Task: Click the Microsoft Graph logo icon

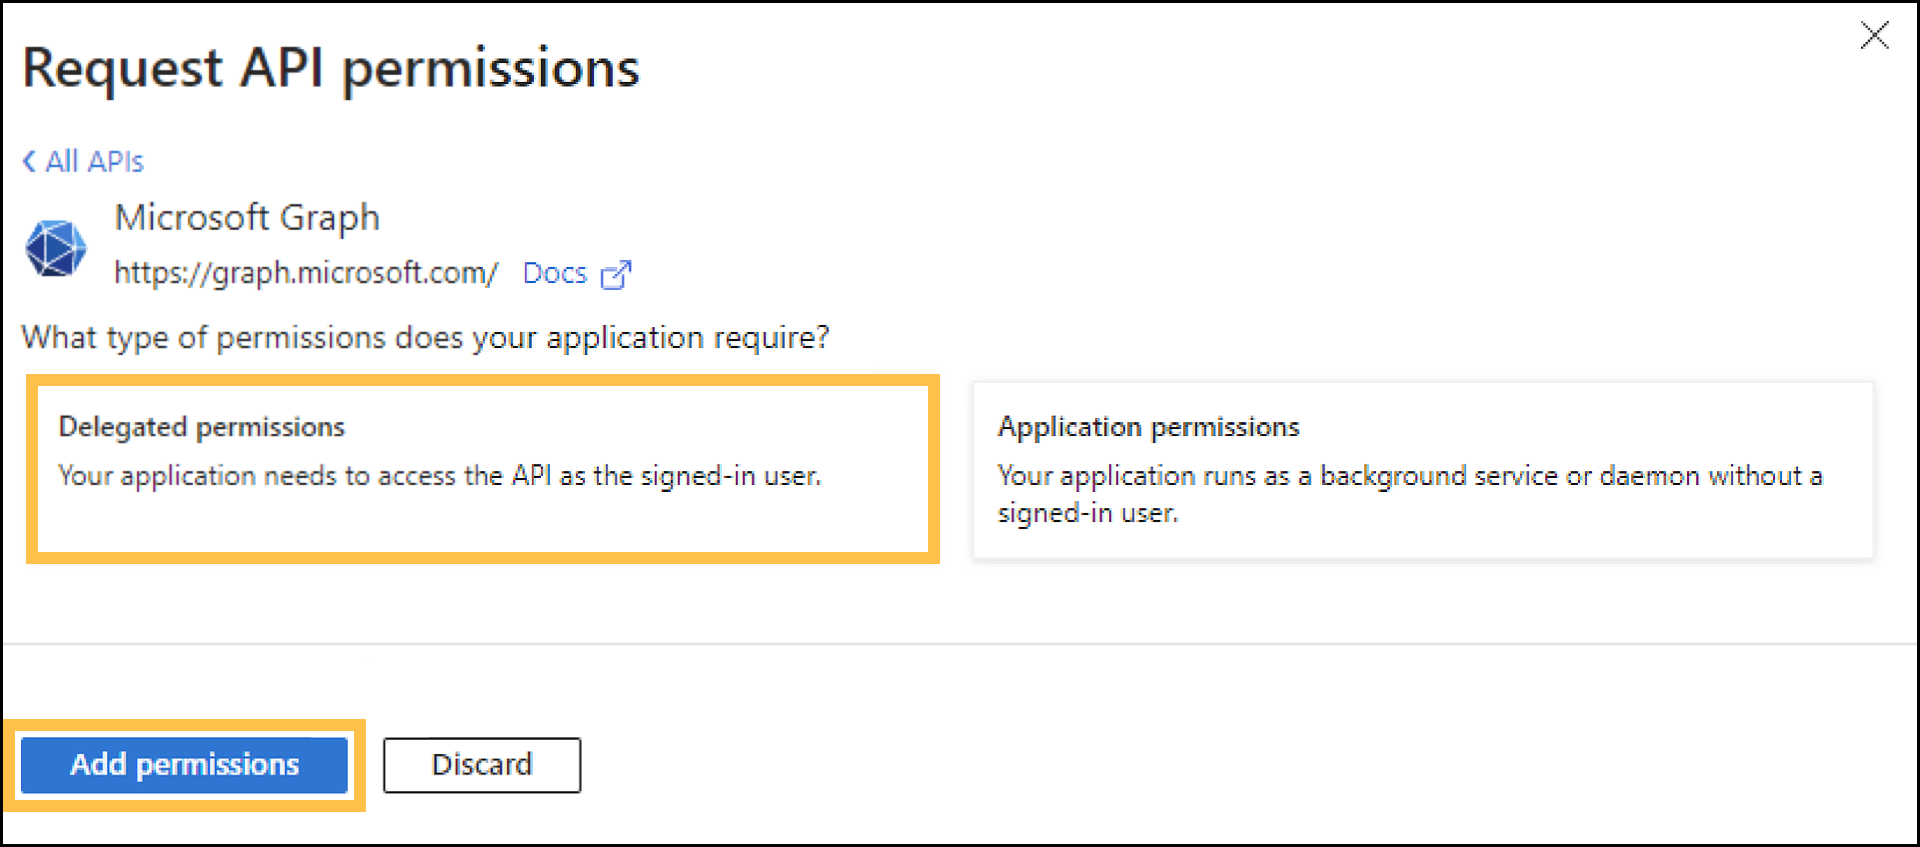Action: pos(55,247)
